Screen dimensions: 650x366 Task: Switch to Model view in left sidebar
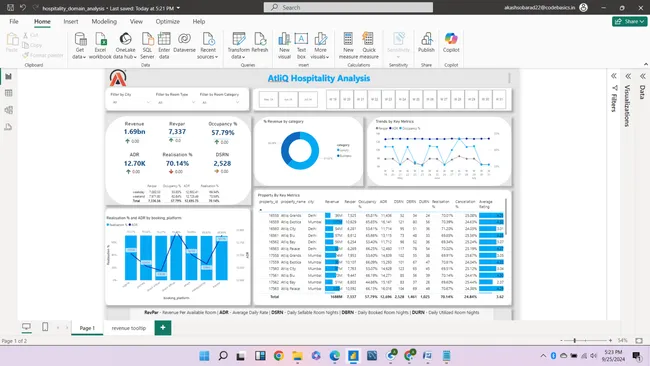(x=8, y=110)
